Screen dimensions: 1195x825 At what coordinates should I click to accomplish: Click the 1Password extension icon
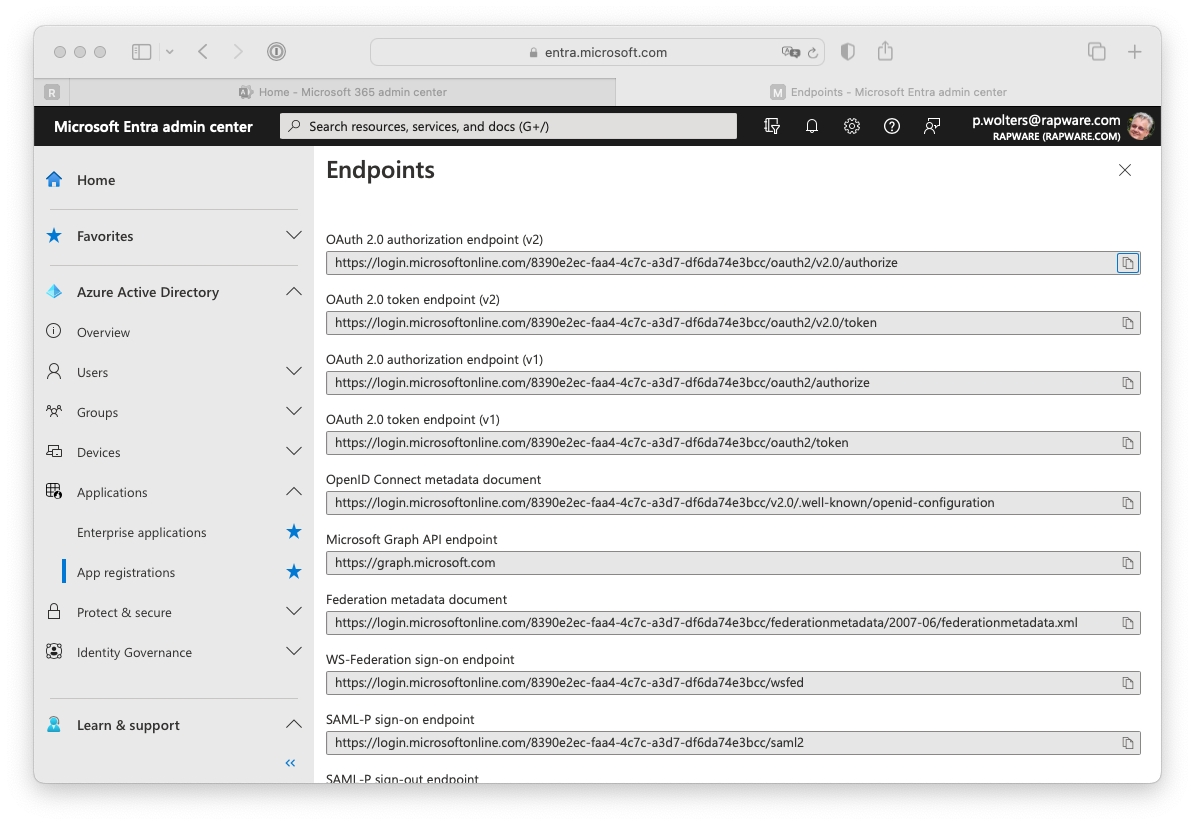tap(276, 52)
